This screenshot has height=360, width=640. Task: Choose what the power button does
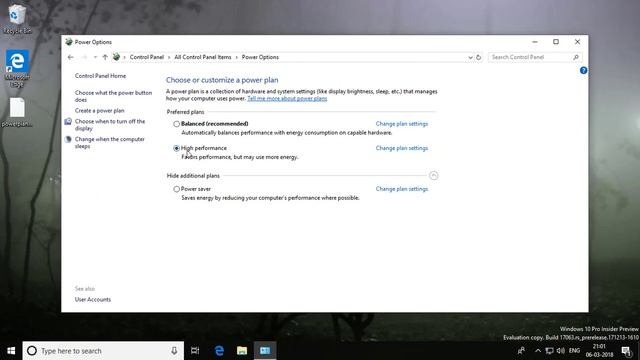pyautogui.click(x=113, y=96)
